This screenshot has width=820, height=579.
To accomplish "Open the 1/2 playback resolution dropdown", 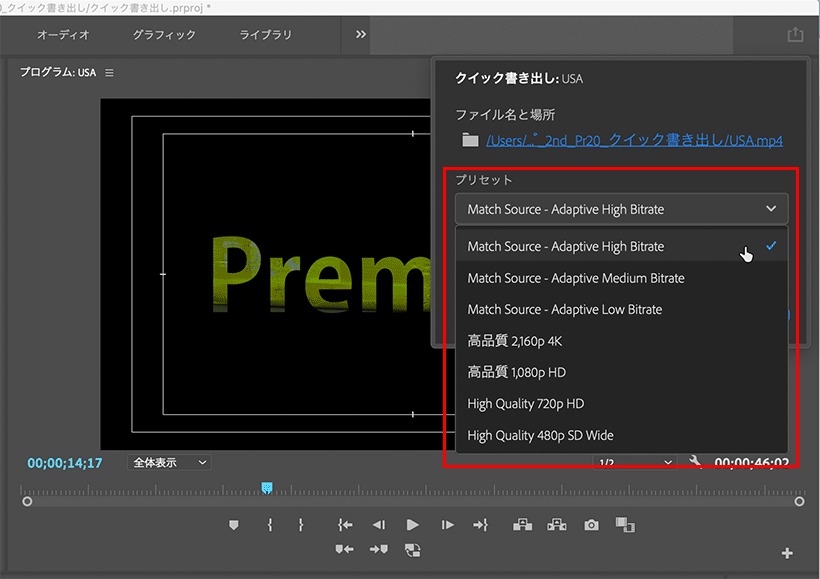I will click(x=634, y=462).
